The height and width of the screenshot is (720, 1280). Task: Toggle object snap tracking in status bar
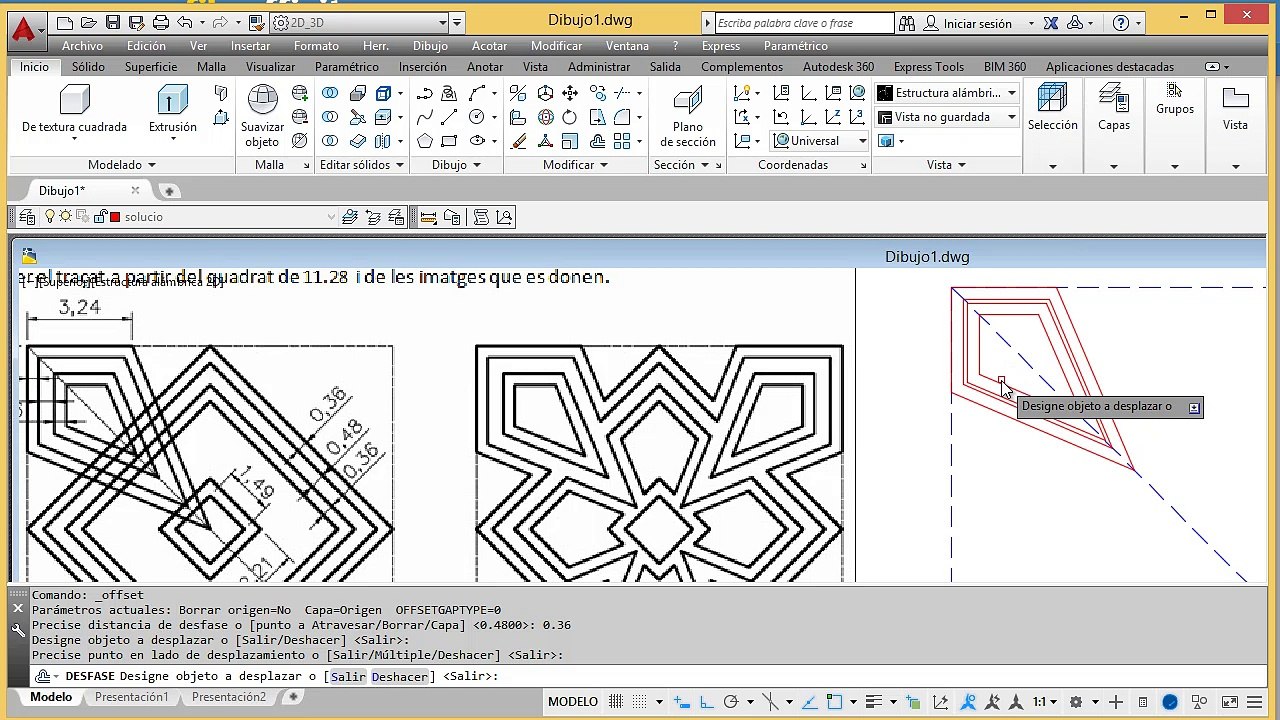click(809, 702)
